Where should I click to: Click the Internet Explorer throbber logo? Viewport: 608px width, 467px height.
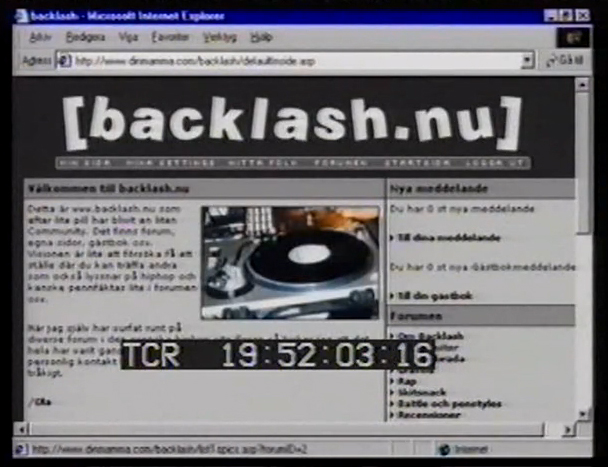574,38
